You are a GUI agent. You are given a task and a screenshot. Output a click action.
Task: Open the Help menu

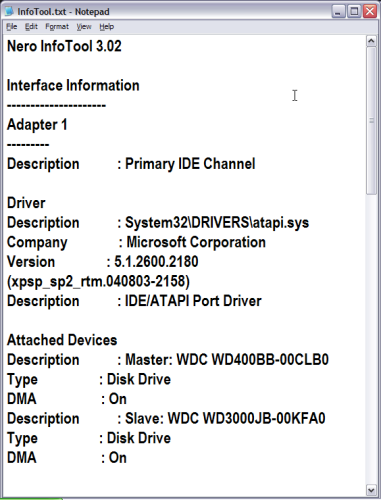107,27
